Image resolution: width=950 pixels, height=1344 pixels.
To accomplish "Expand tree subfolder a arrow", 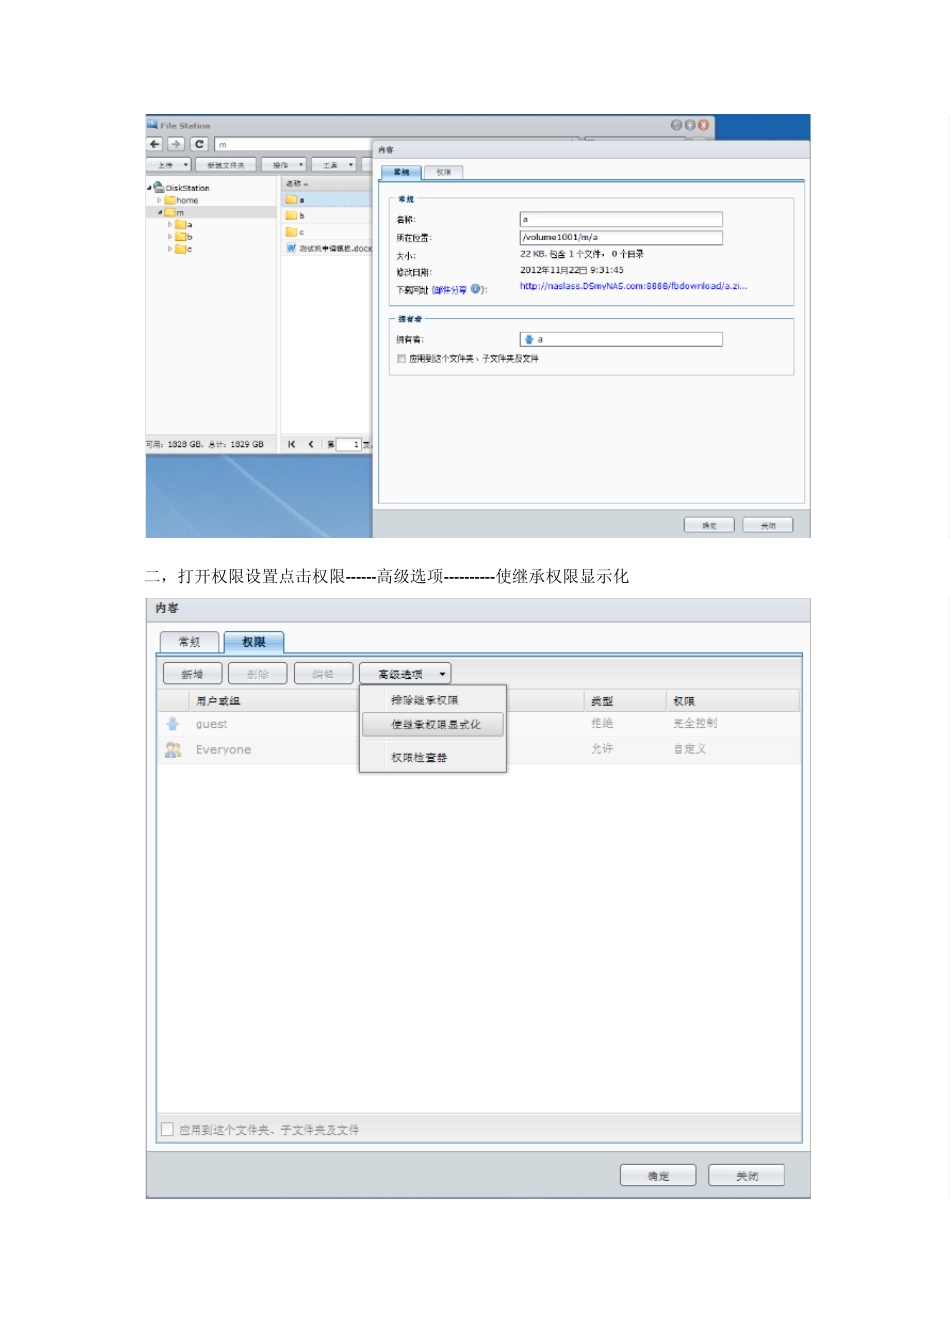I will (x=170, y=225).
